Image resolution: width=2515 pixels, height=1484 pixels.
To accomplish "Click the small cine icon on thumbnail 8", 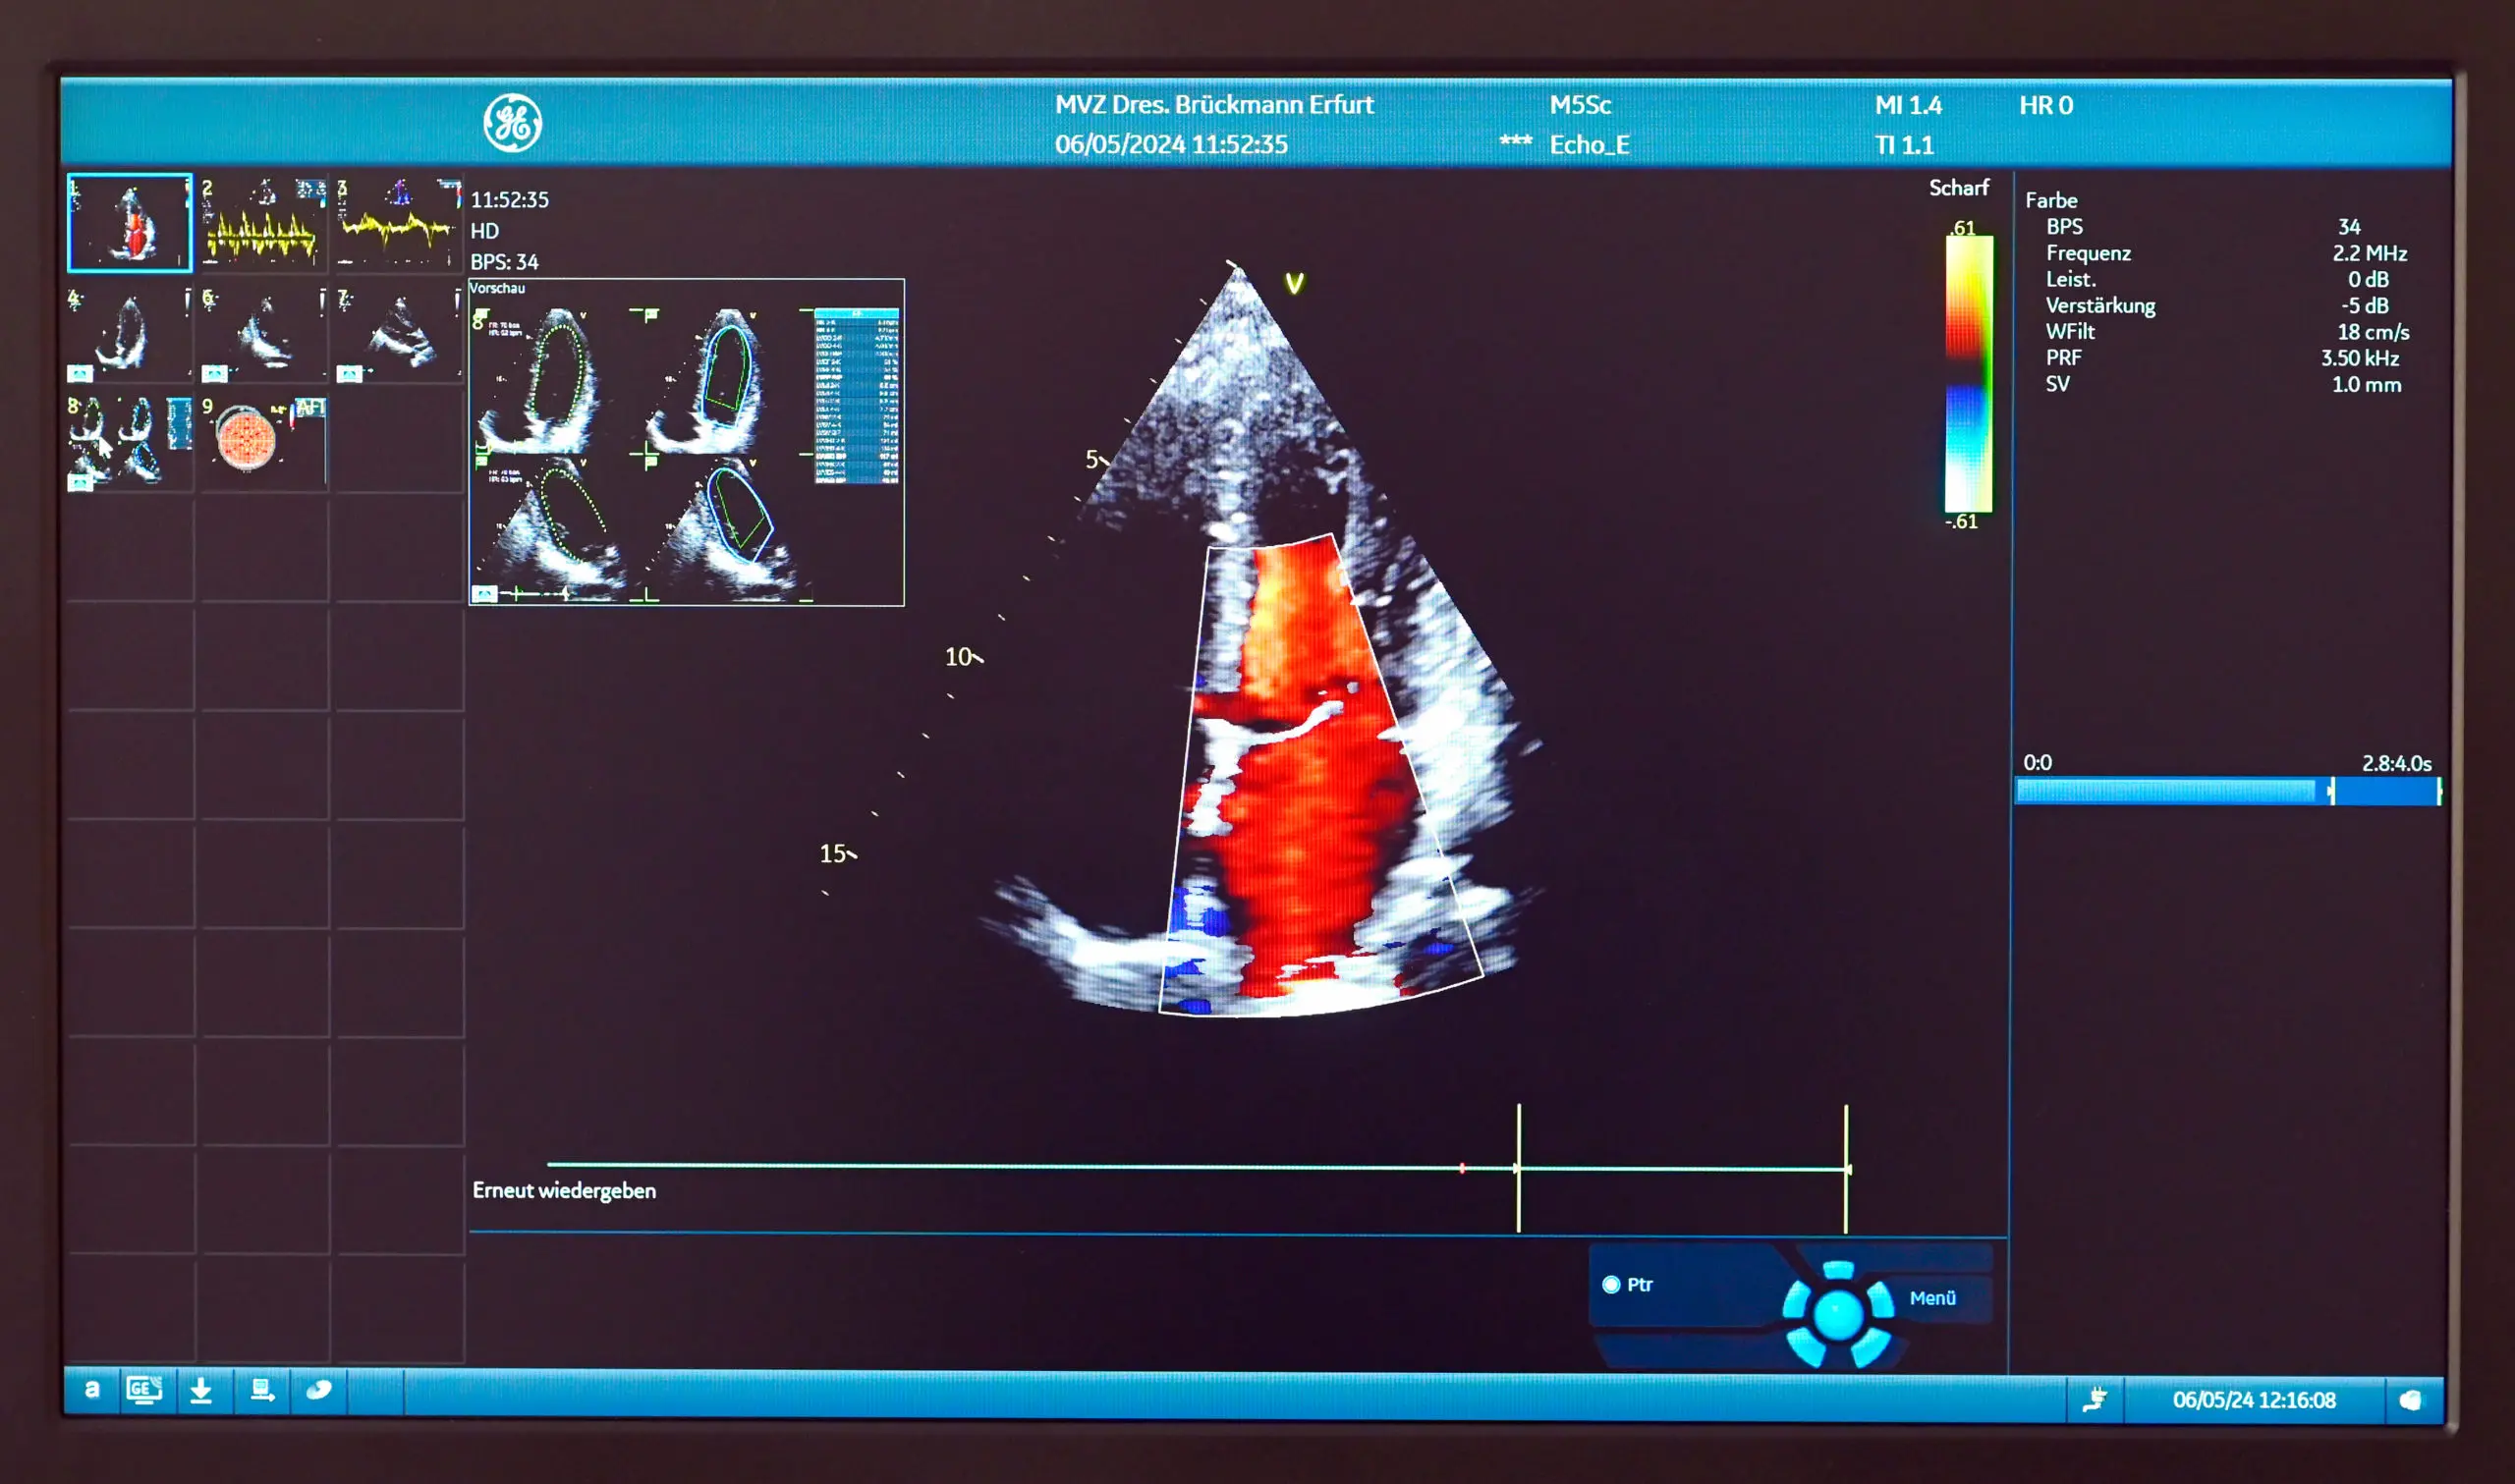I will (80, 483).
